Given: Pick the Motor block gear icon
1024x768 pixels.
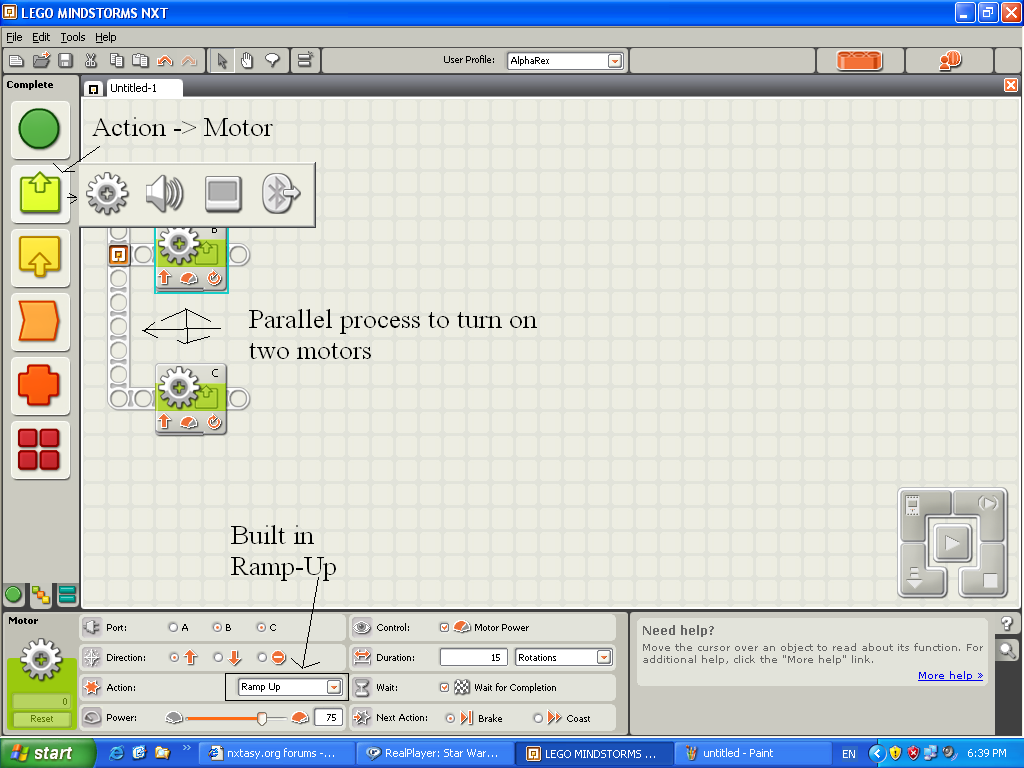Looking at the screenshot, I should click(107, 193).
